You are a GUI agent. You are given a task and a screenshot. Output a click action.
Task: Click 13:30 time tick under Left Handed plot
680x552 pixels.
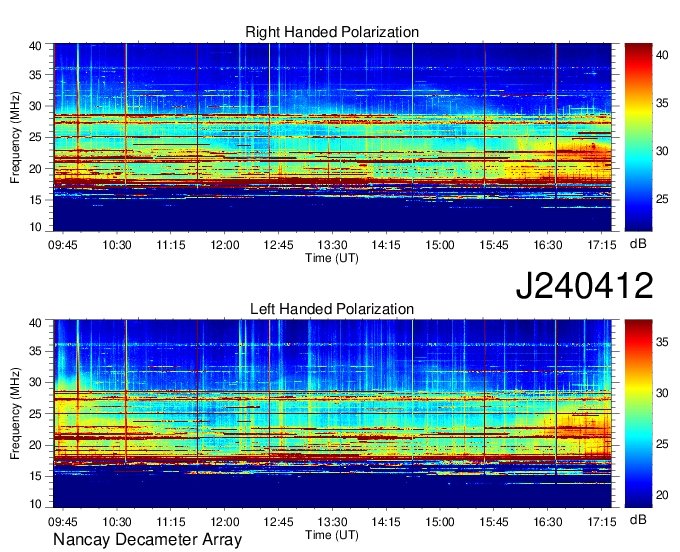(332, 521)
